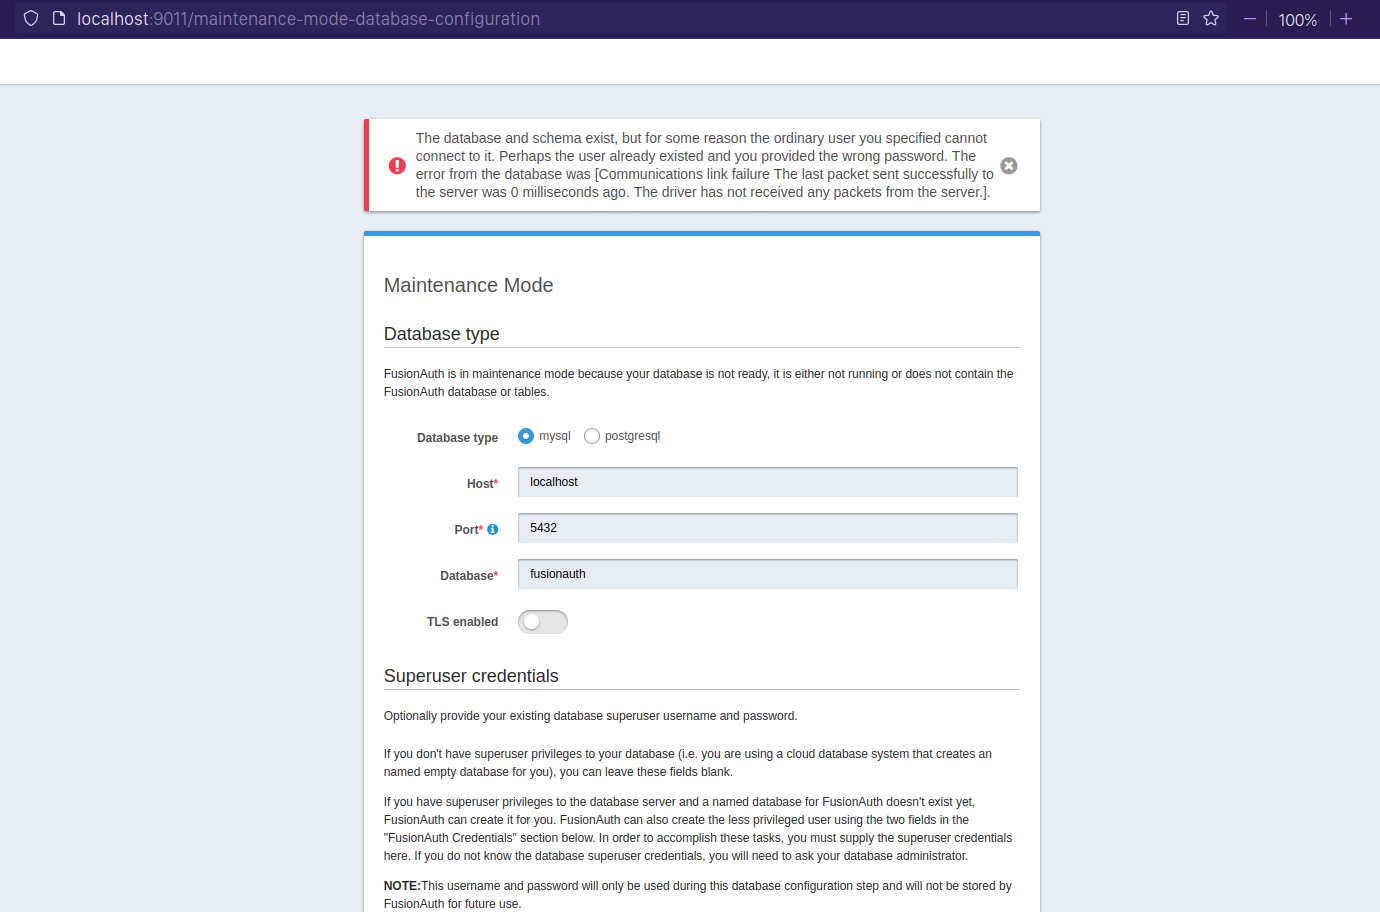
Task: Dismiss the database error alert
Action: coord(1009,166)
